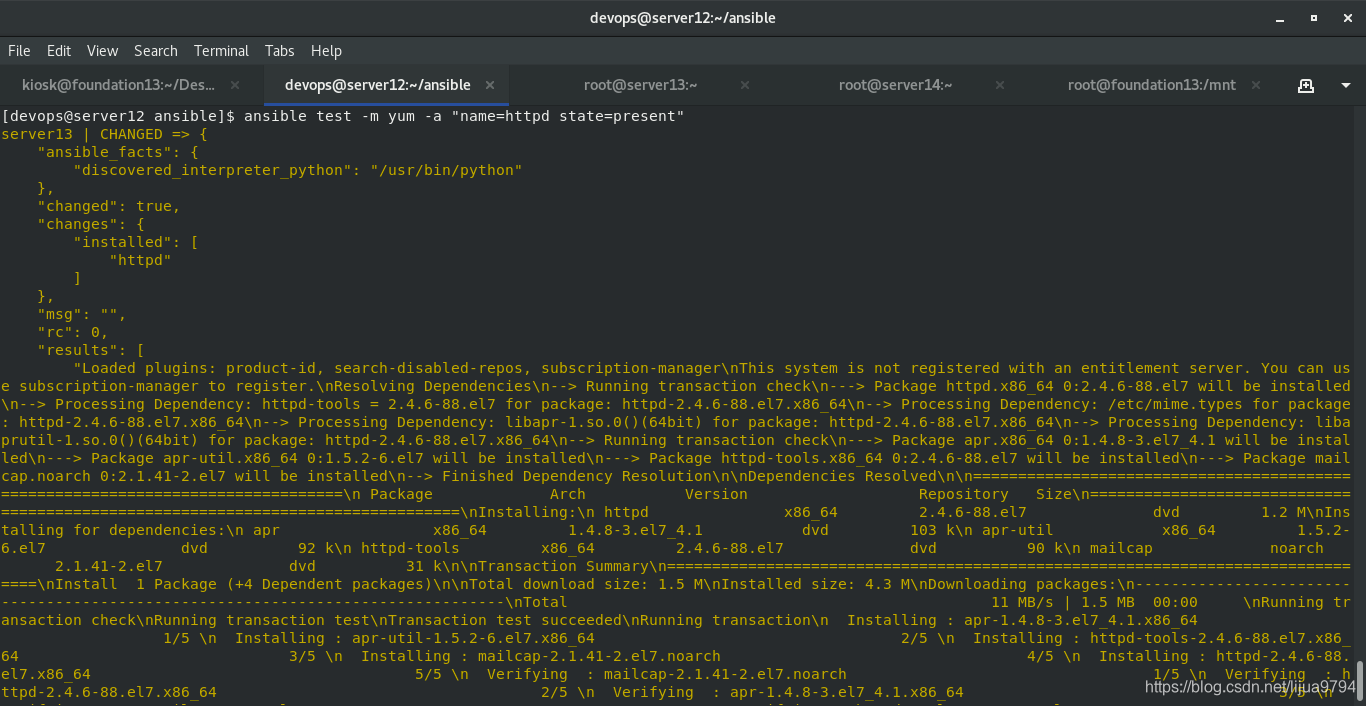Close the kiosk@foundation13 tab
Image resolution: width=1366 pixels, height=706 pixels.
(235, 85)
